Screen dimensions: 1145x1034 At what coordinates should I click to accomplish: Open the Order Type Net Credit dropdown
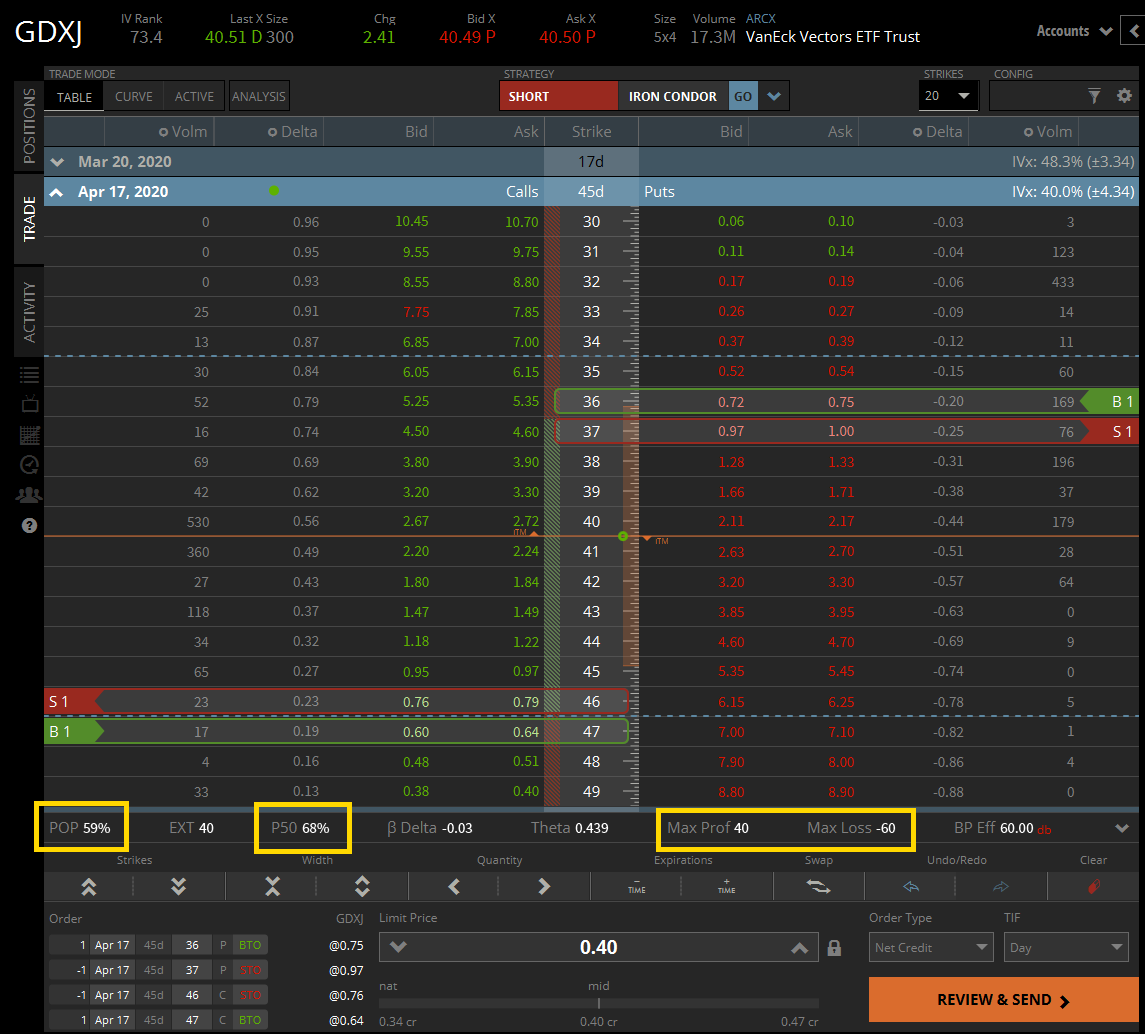tap(929, 947)
